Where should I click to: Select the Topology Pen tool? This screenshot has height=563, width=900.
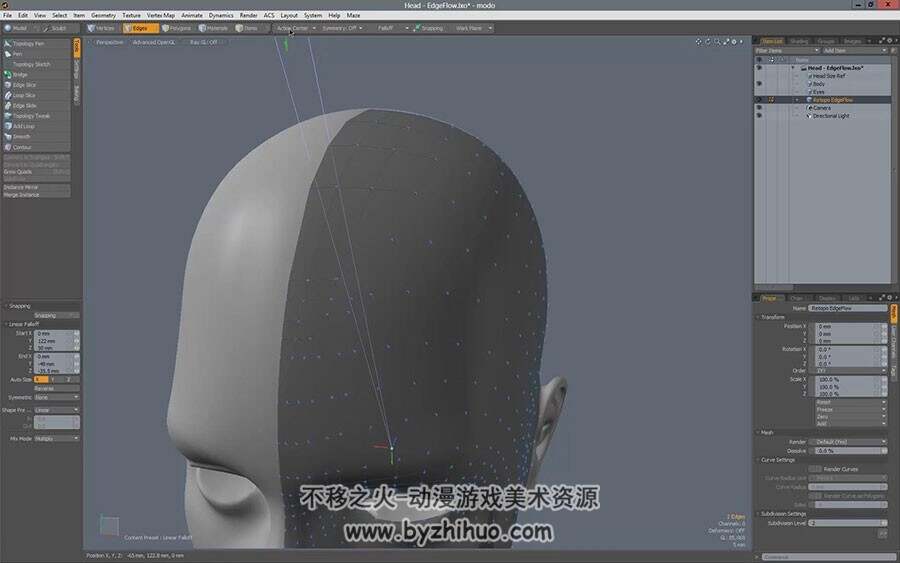click(36, 44)
